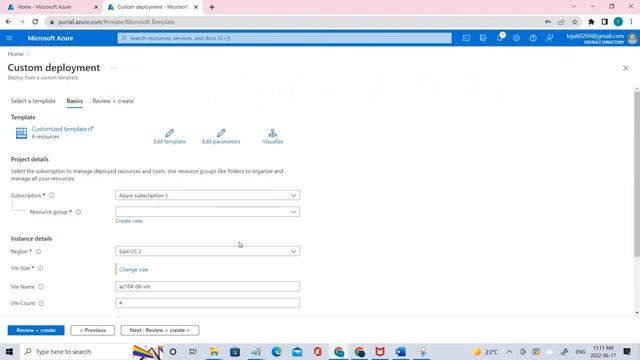Reload the browser page

(x=35, y=22)
